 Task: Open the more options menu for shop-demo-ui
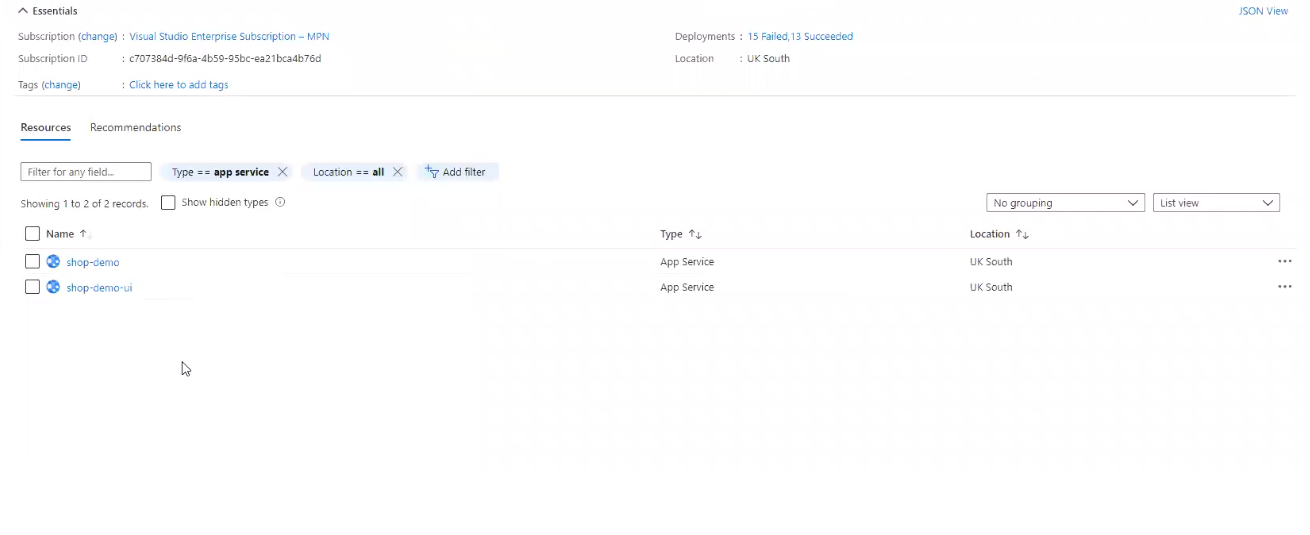(1284, 287)
